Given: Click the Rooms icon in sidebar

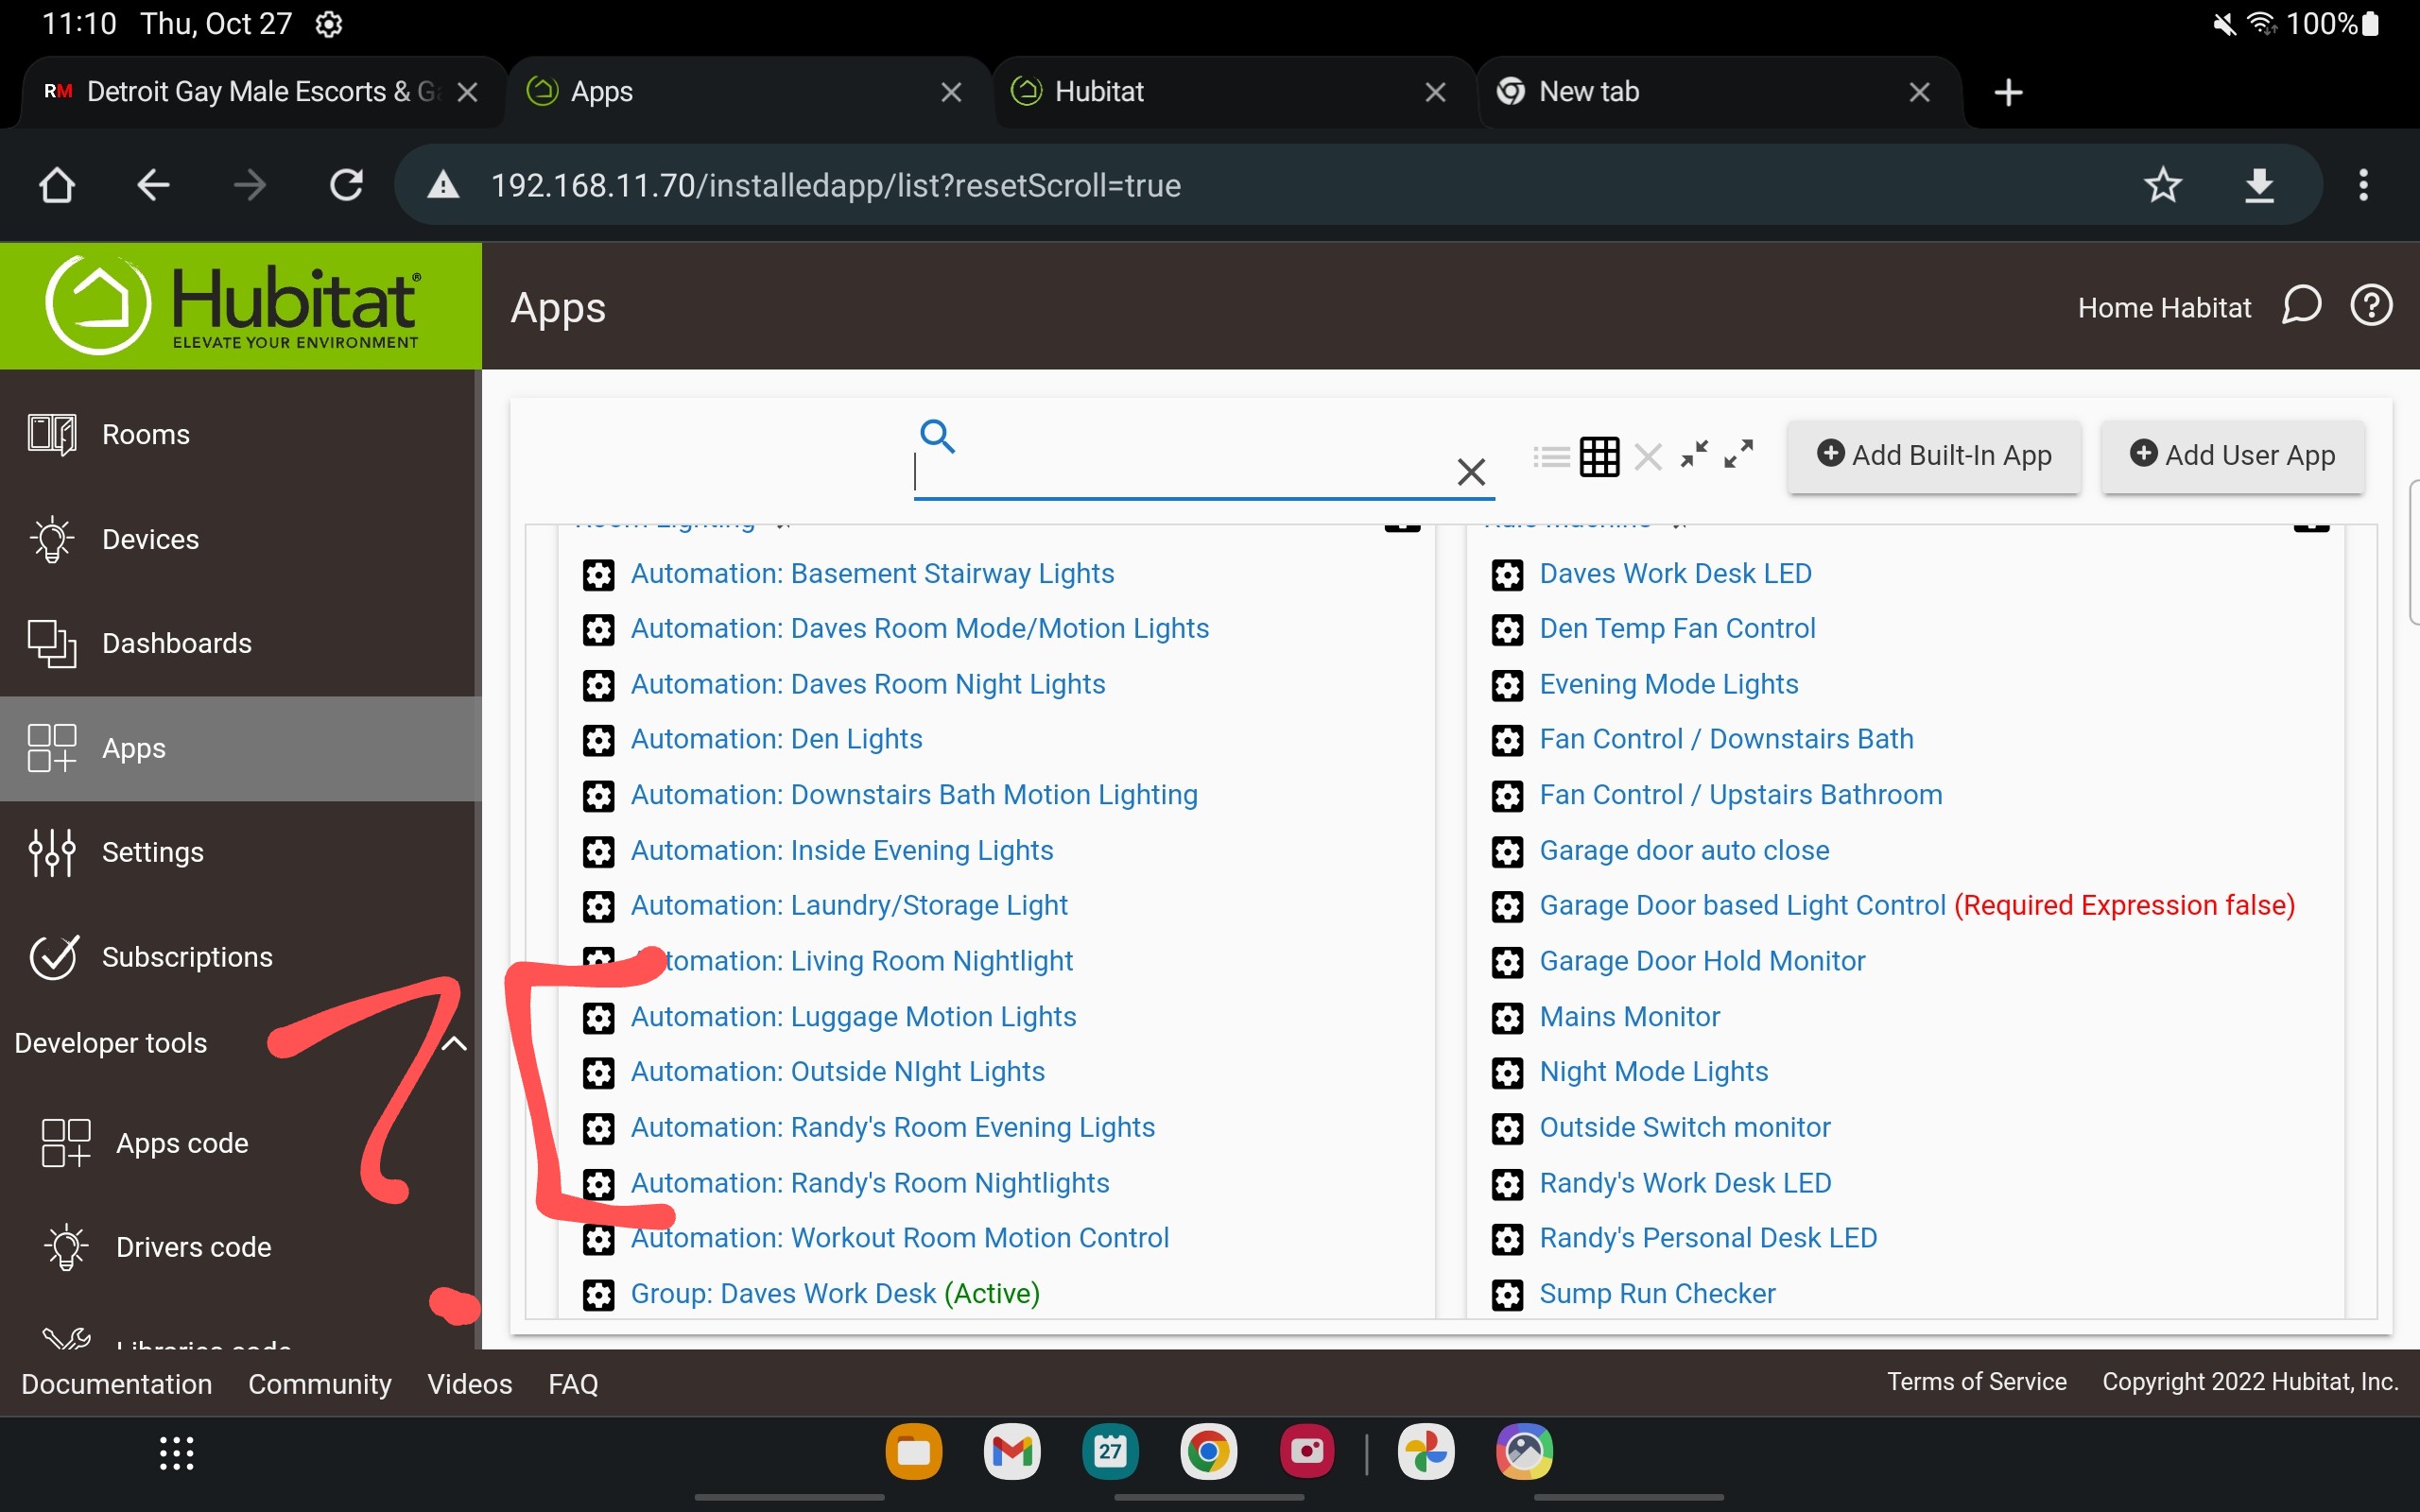Looking at the screenshot, I should [x=52, y=434].
